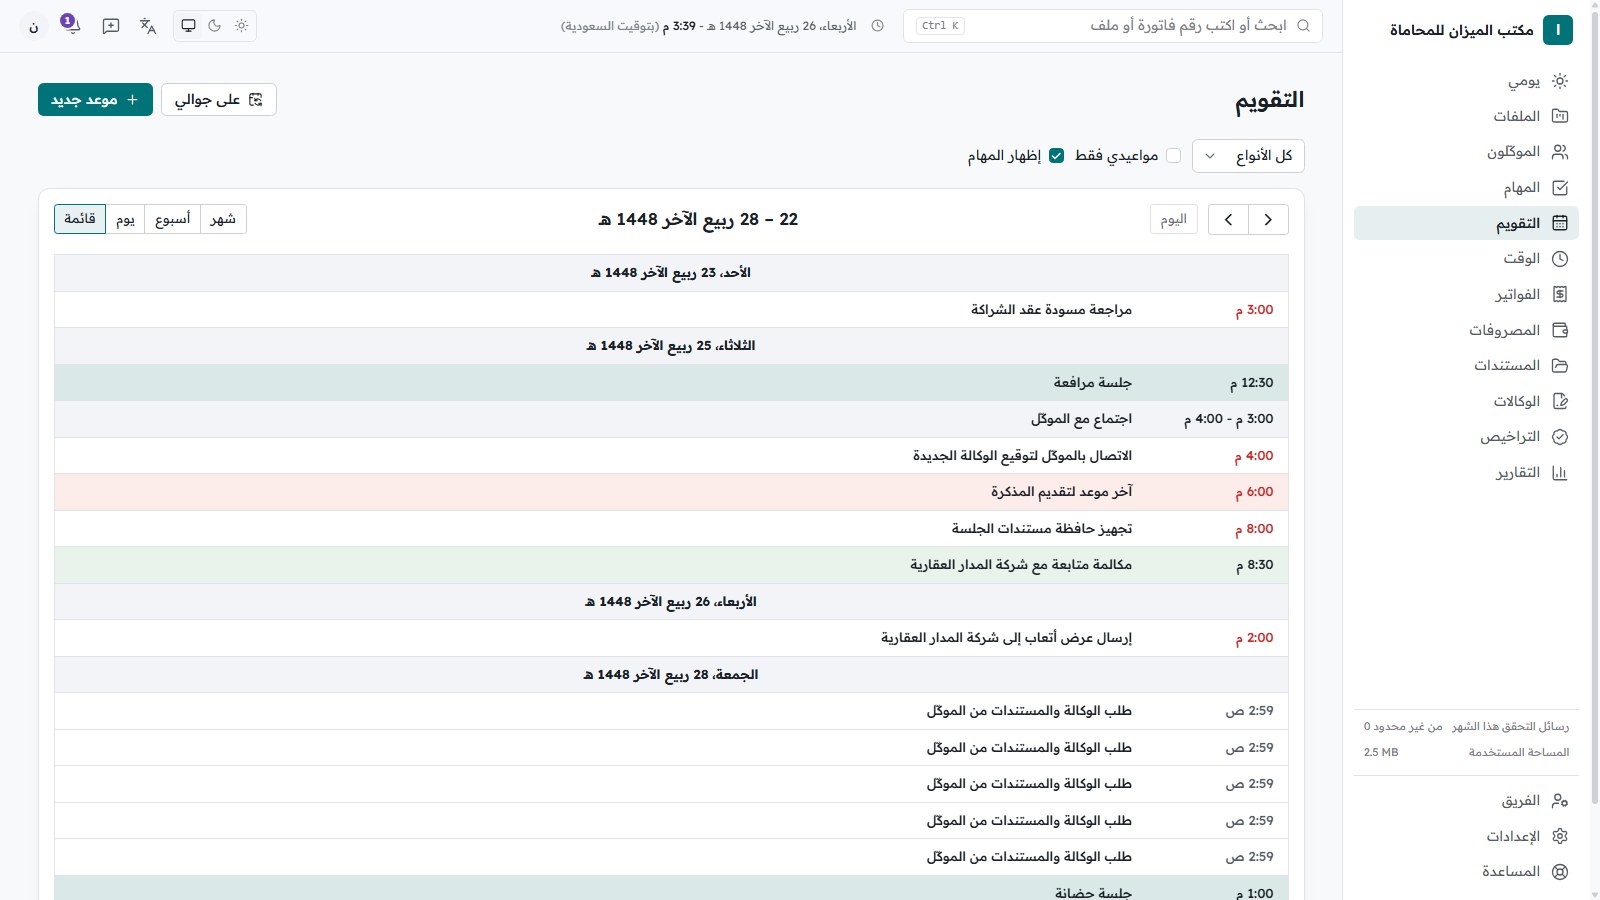Open the feedback message icon in top bar

(x=111, y=26)
